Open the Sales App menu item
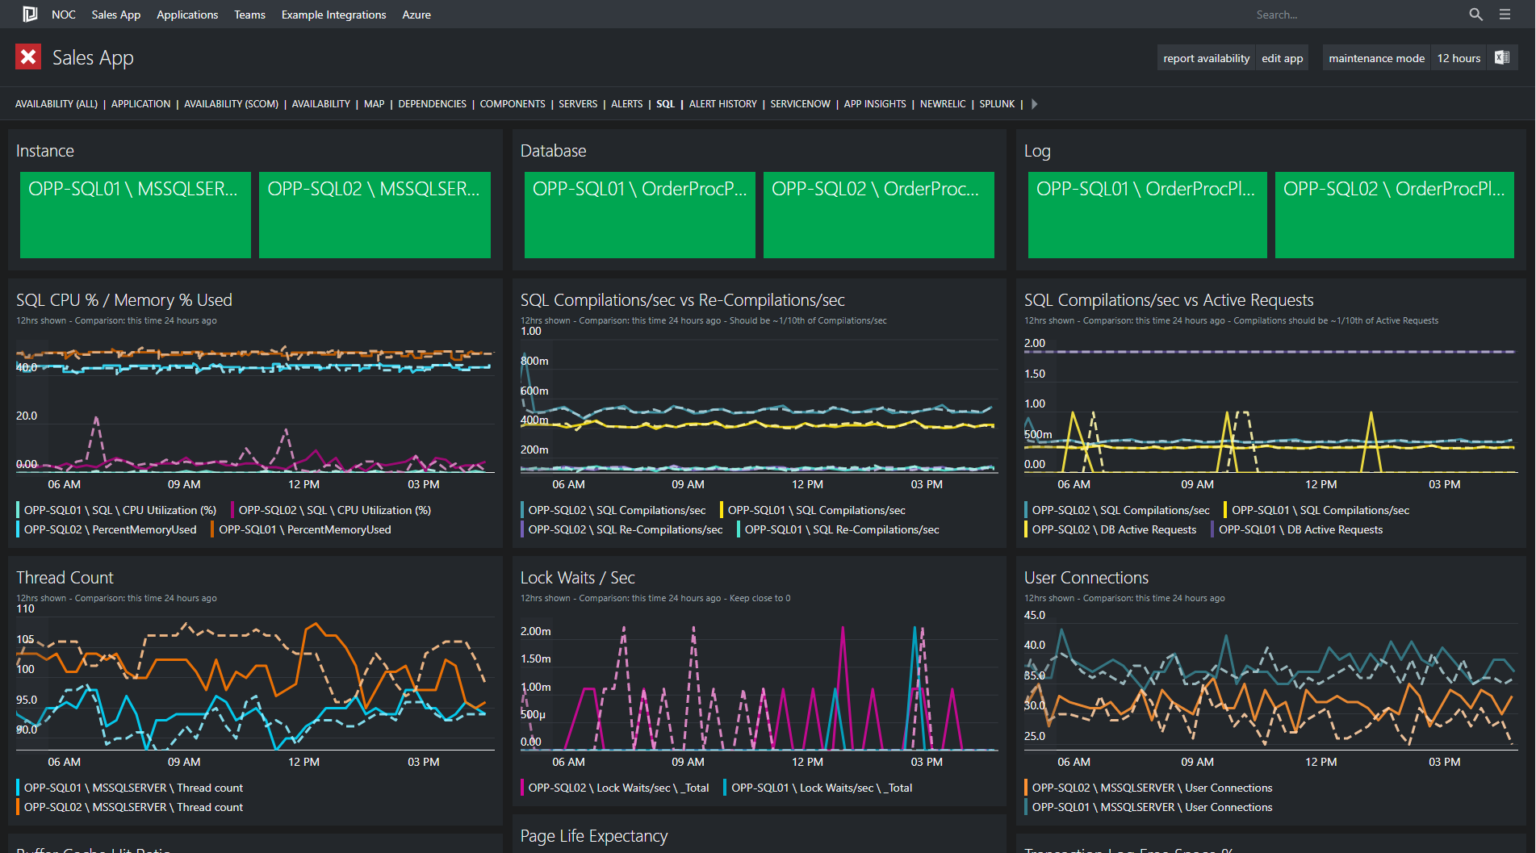 116,15
